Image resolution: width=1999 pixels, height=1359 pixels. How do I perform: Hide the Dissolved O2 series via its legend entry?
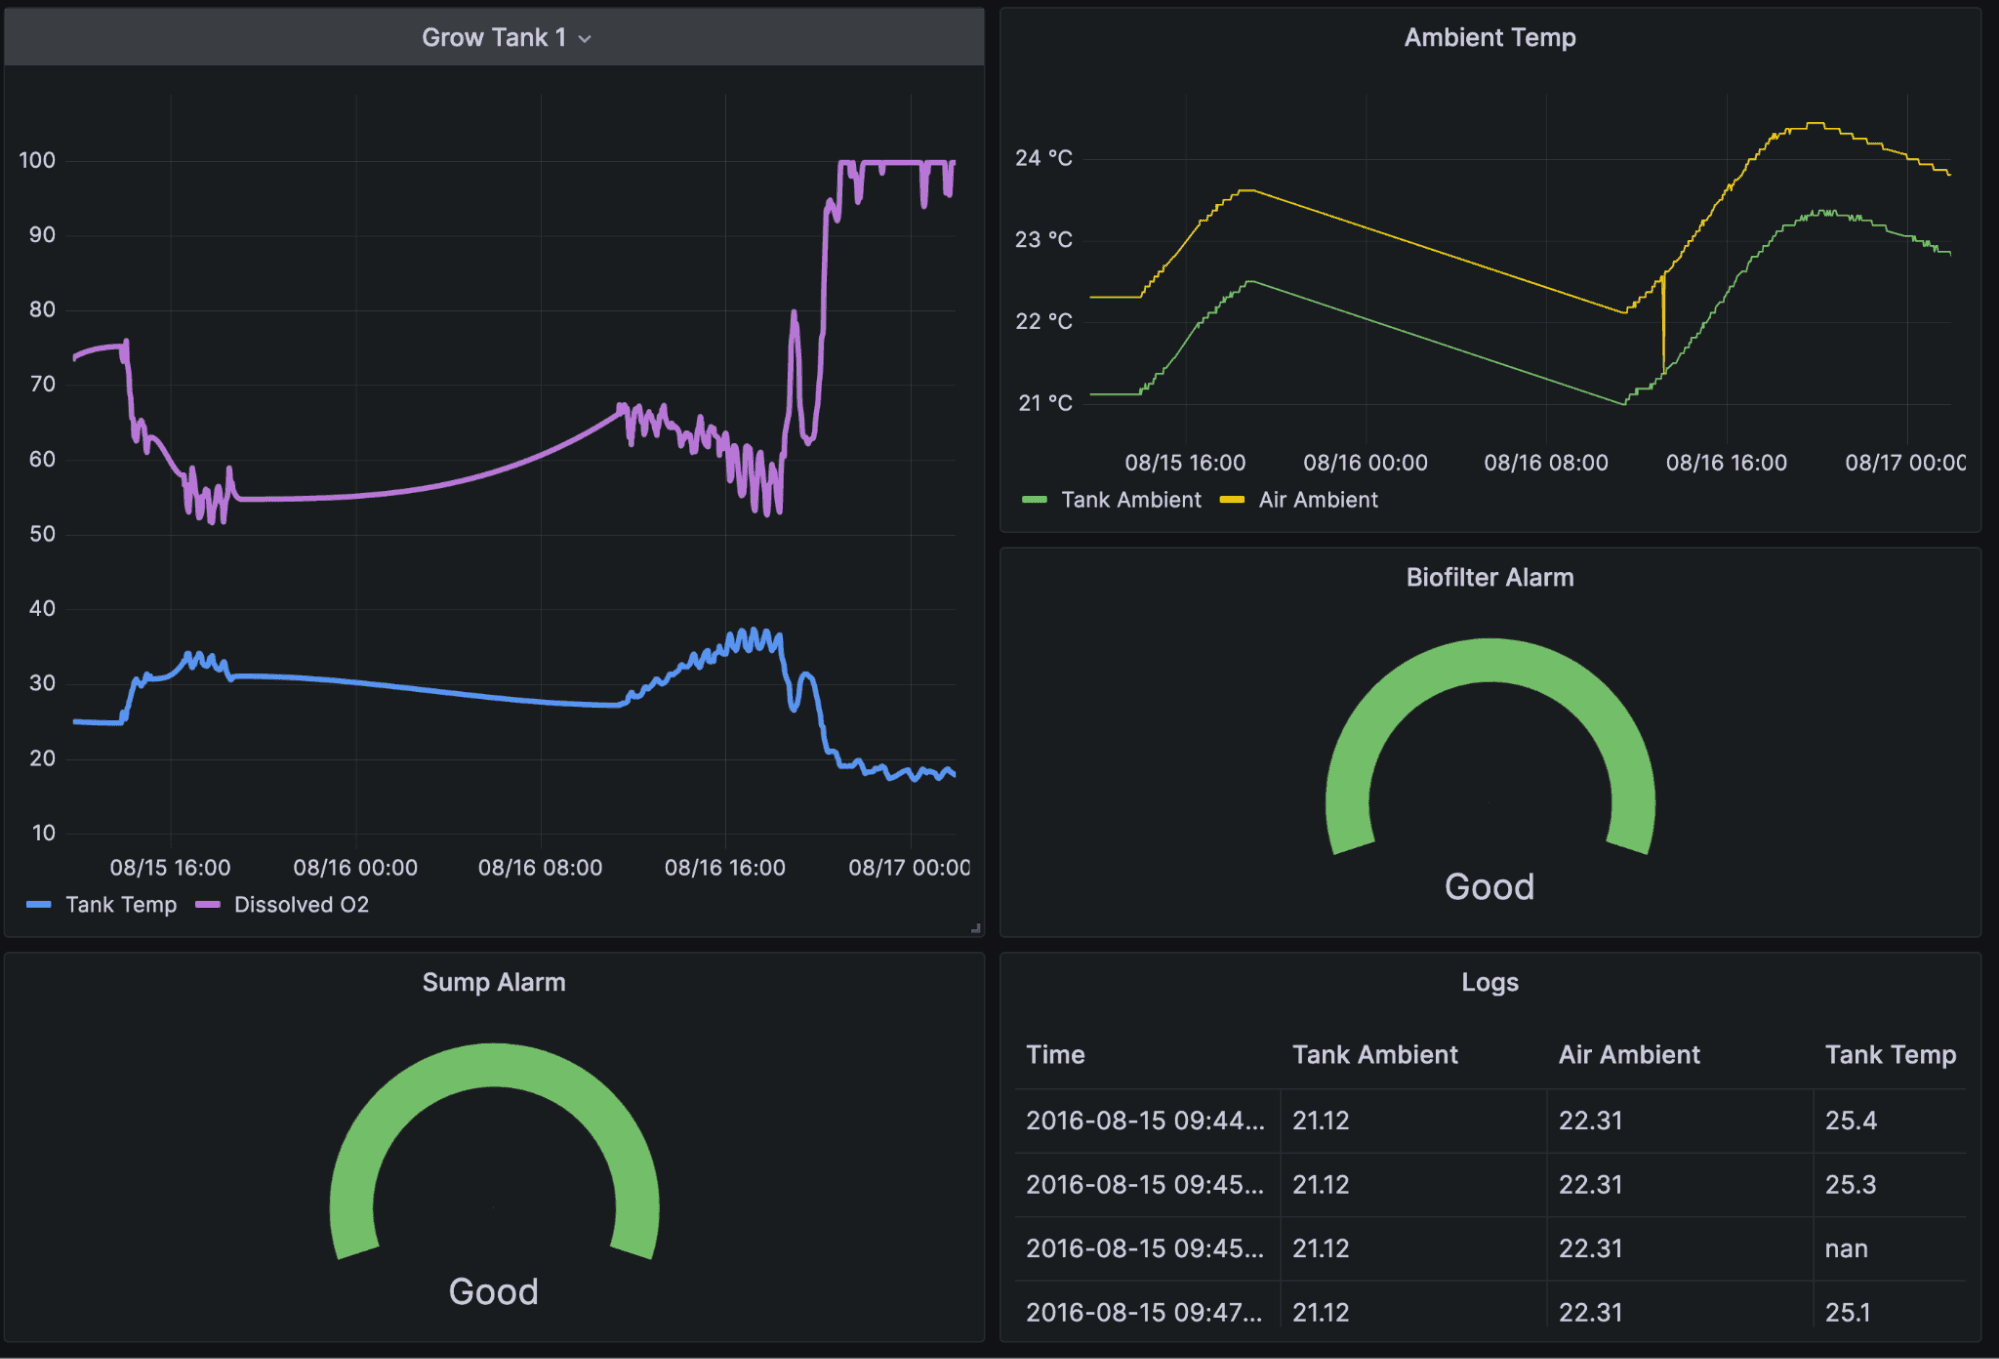click(300, 904)
